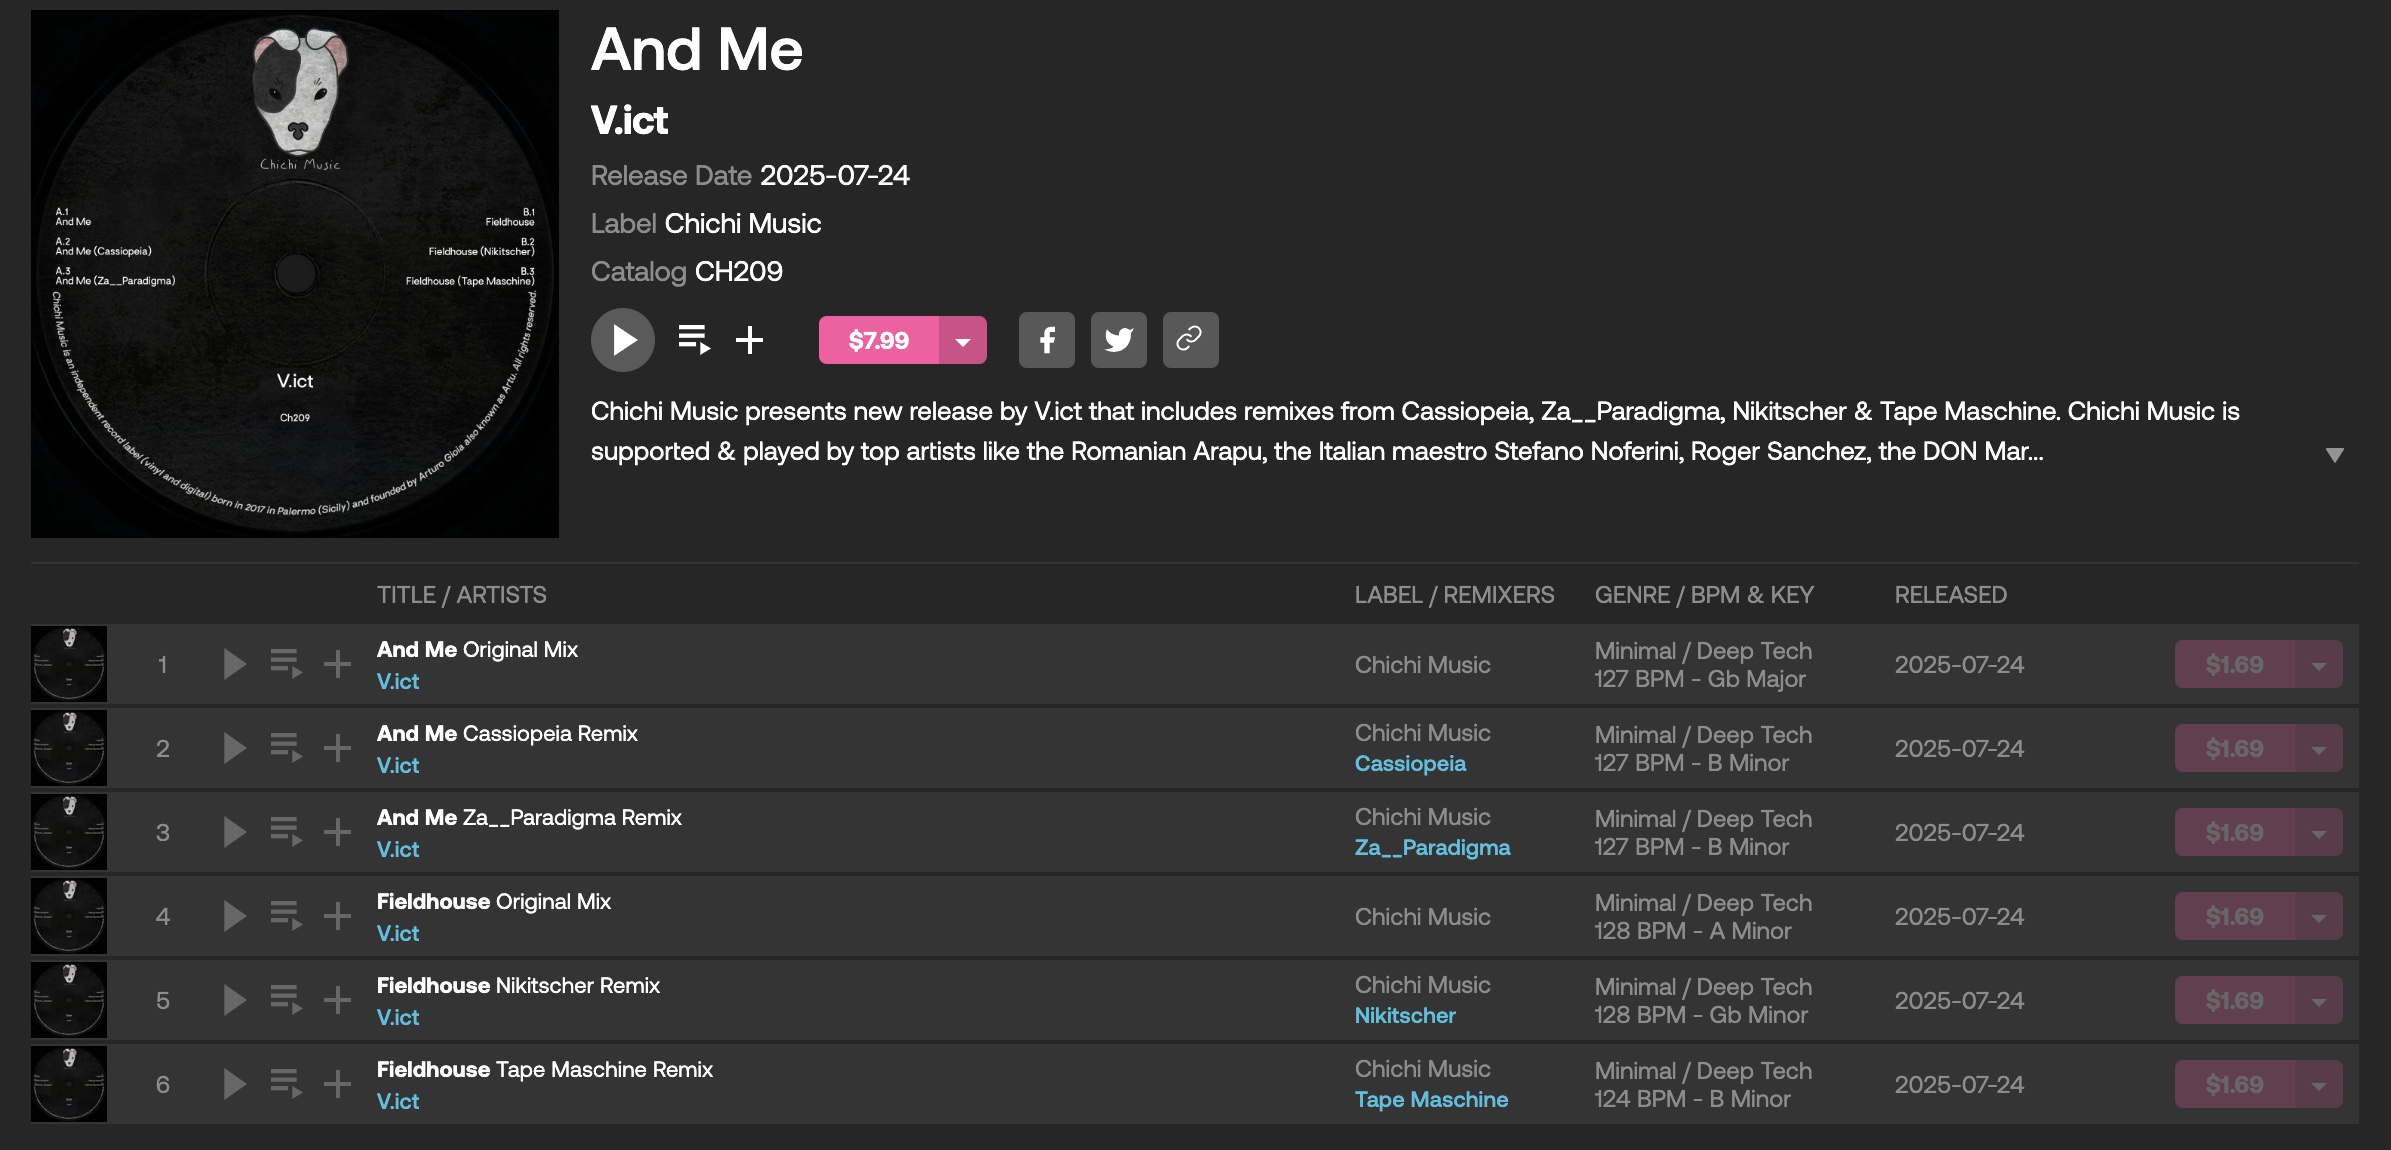Play And Me Original Mix track

tap(234, 664)
